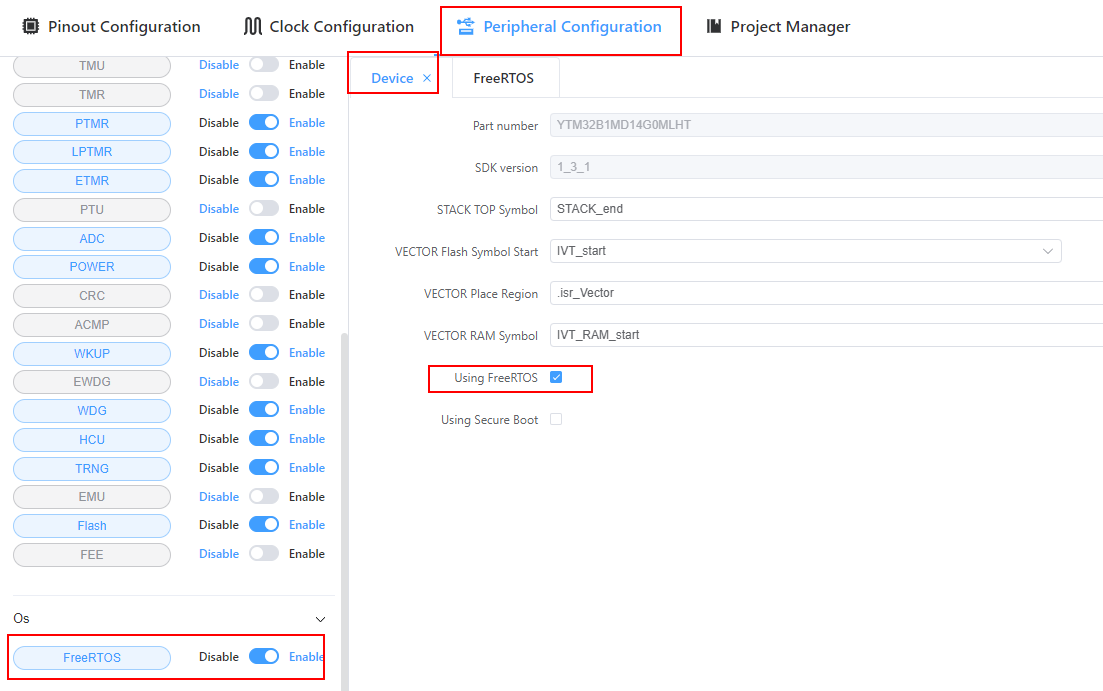
Task: Click the POWER peripheral button
Action: click(92, 267)
